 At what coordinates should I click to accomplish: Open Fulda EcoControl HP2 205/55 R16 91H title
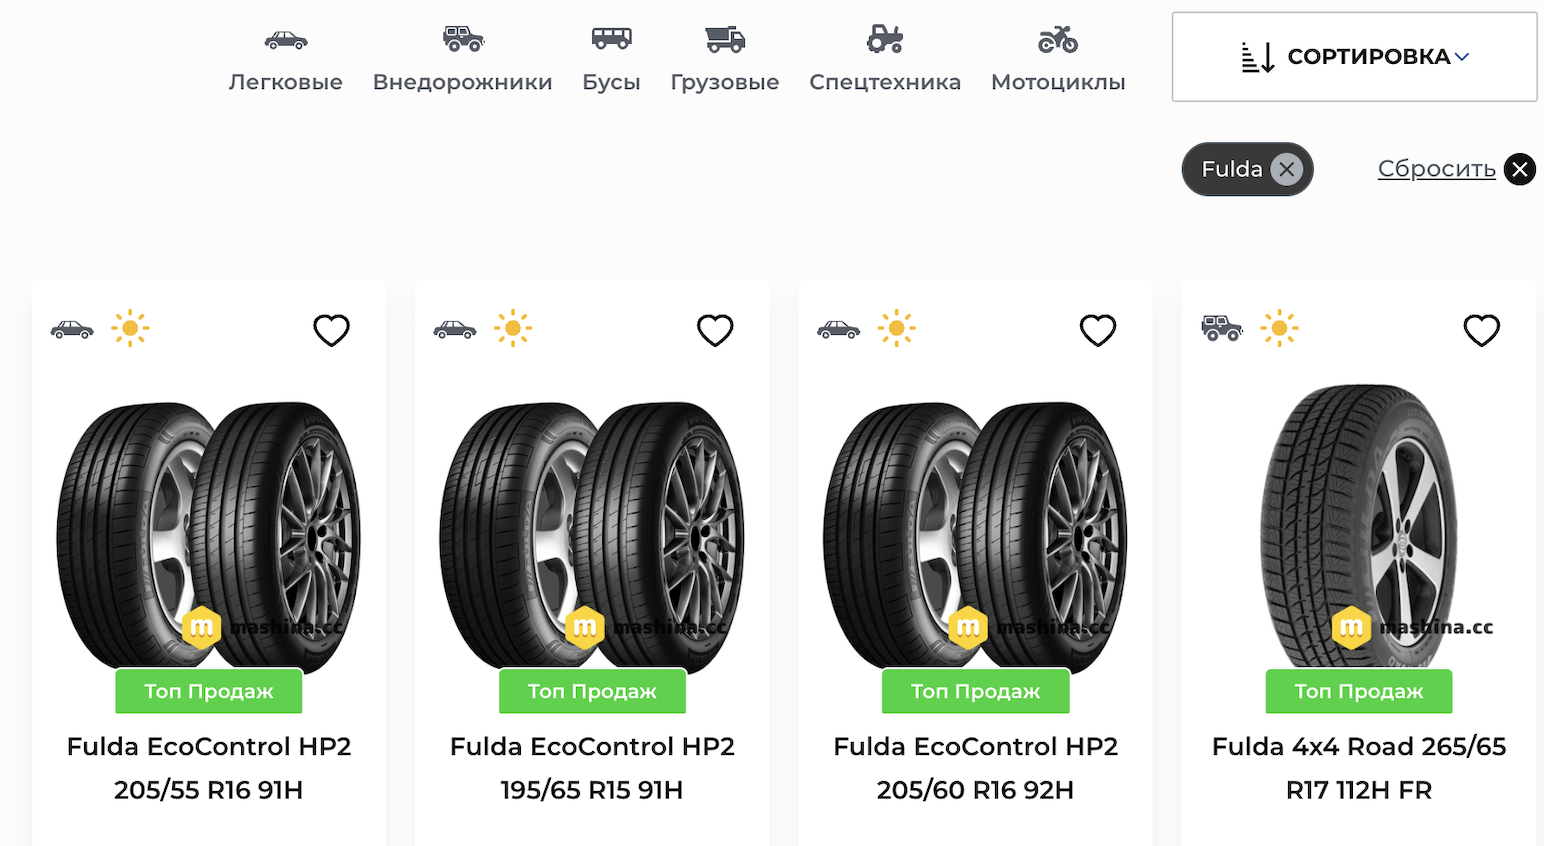(x=209, y=768)
